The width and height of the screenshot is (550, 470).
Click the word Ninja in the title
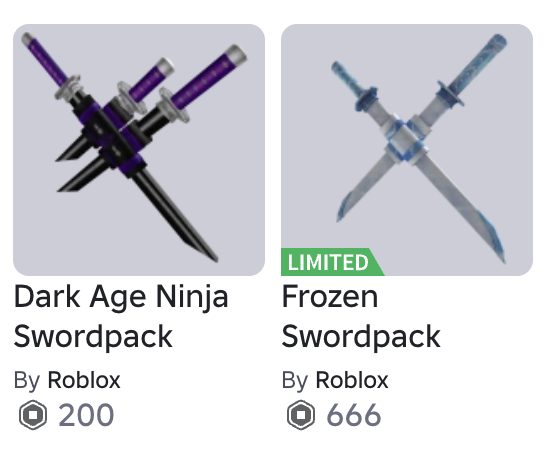[192, 298]
